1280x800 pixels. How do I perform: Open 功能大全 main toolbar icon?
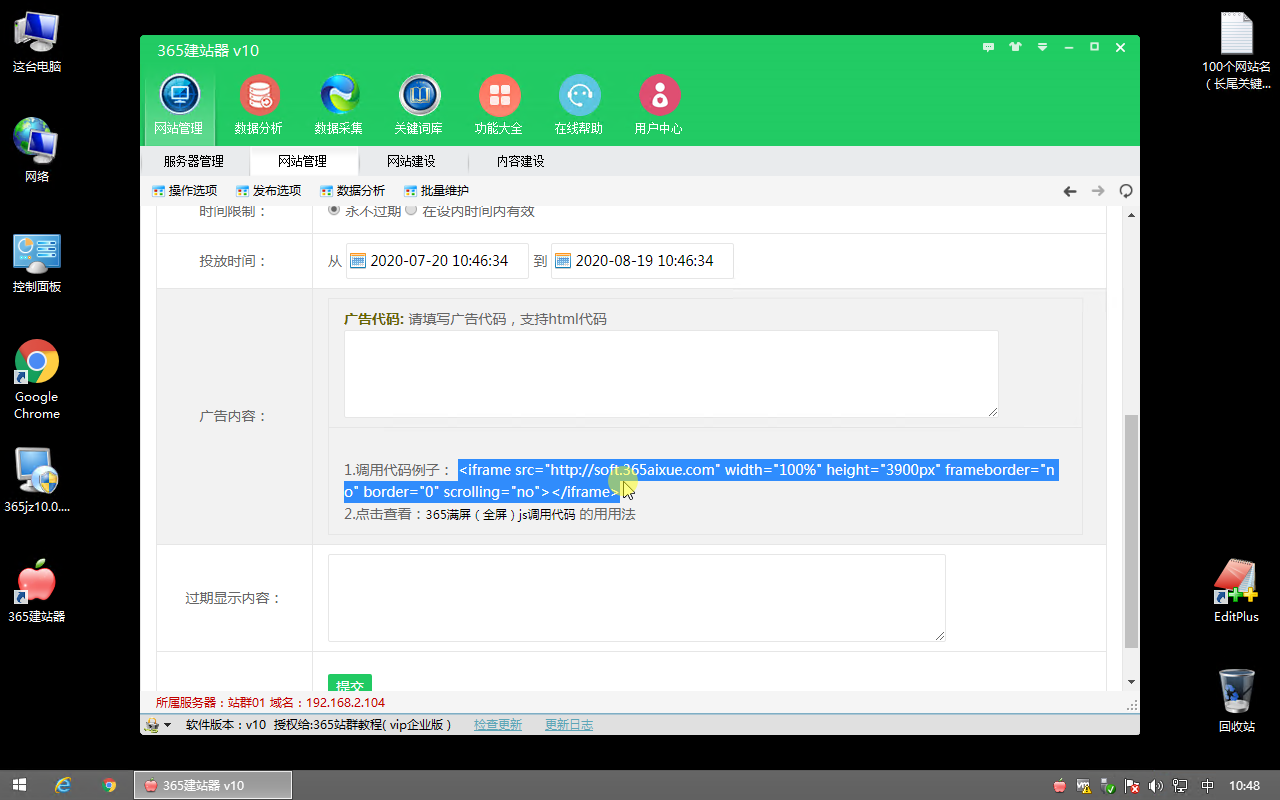499,105
